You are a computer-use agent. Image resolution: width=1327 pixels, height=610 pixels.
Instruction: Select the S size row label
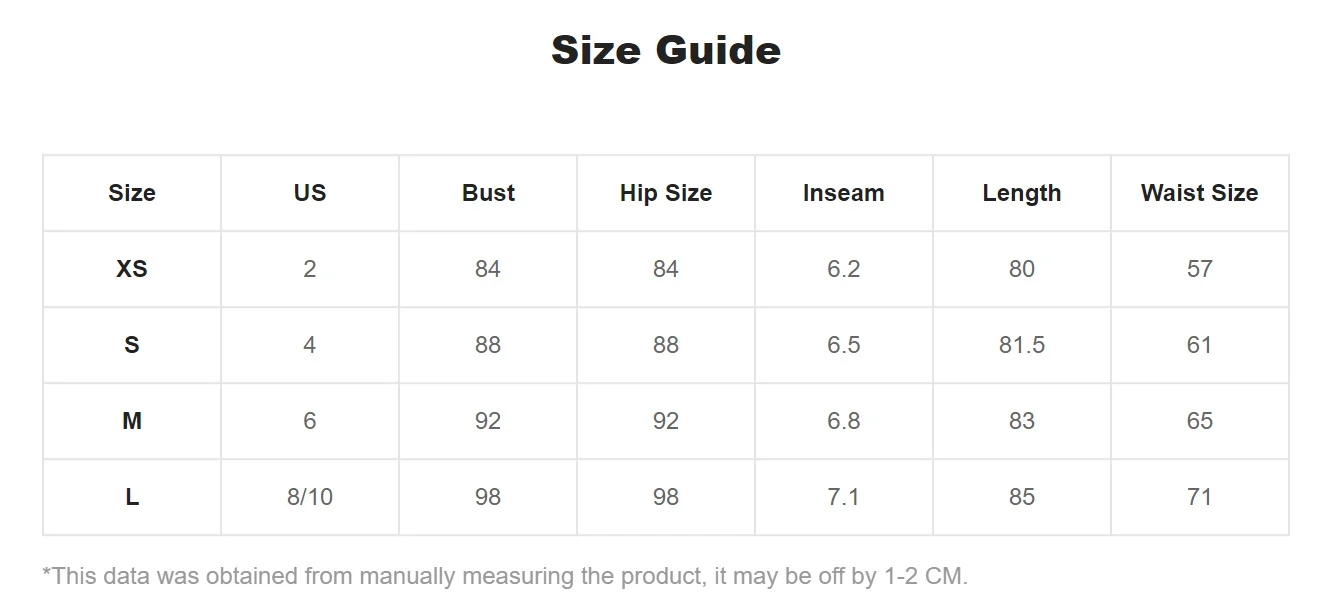coord(132,345)
